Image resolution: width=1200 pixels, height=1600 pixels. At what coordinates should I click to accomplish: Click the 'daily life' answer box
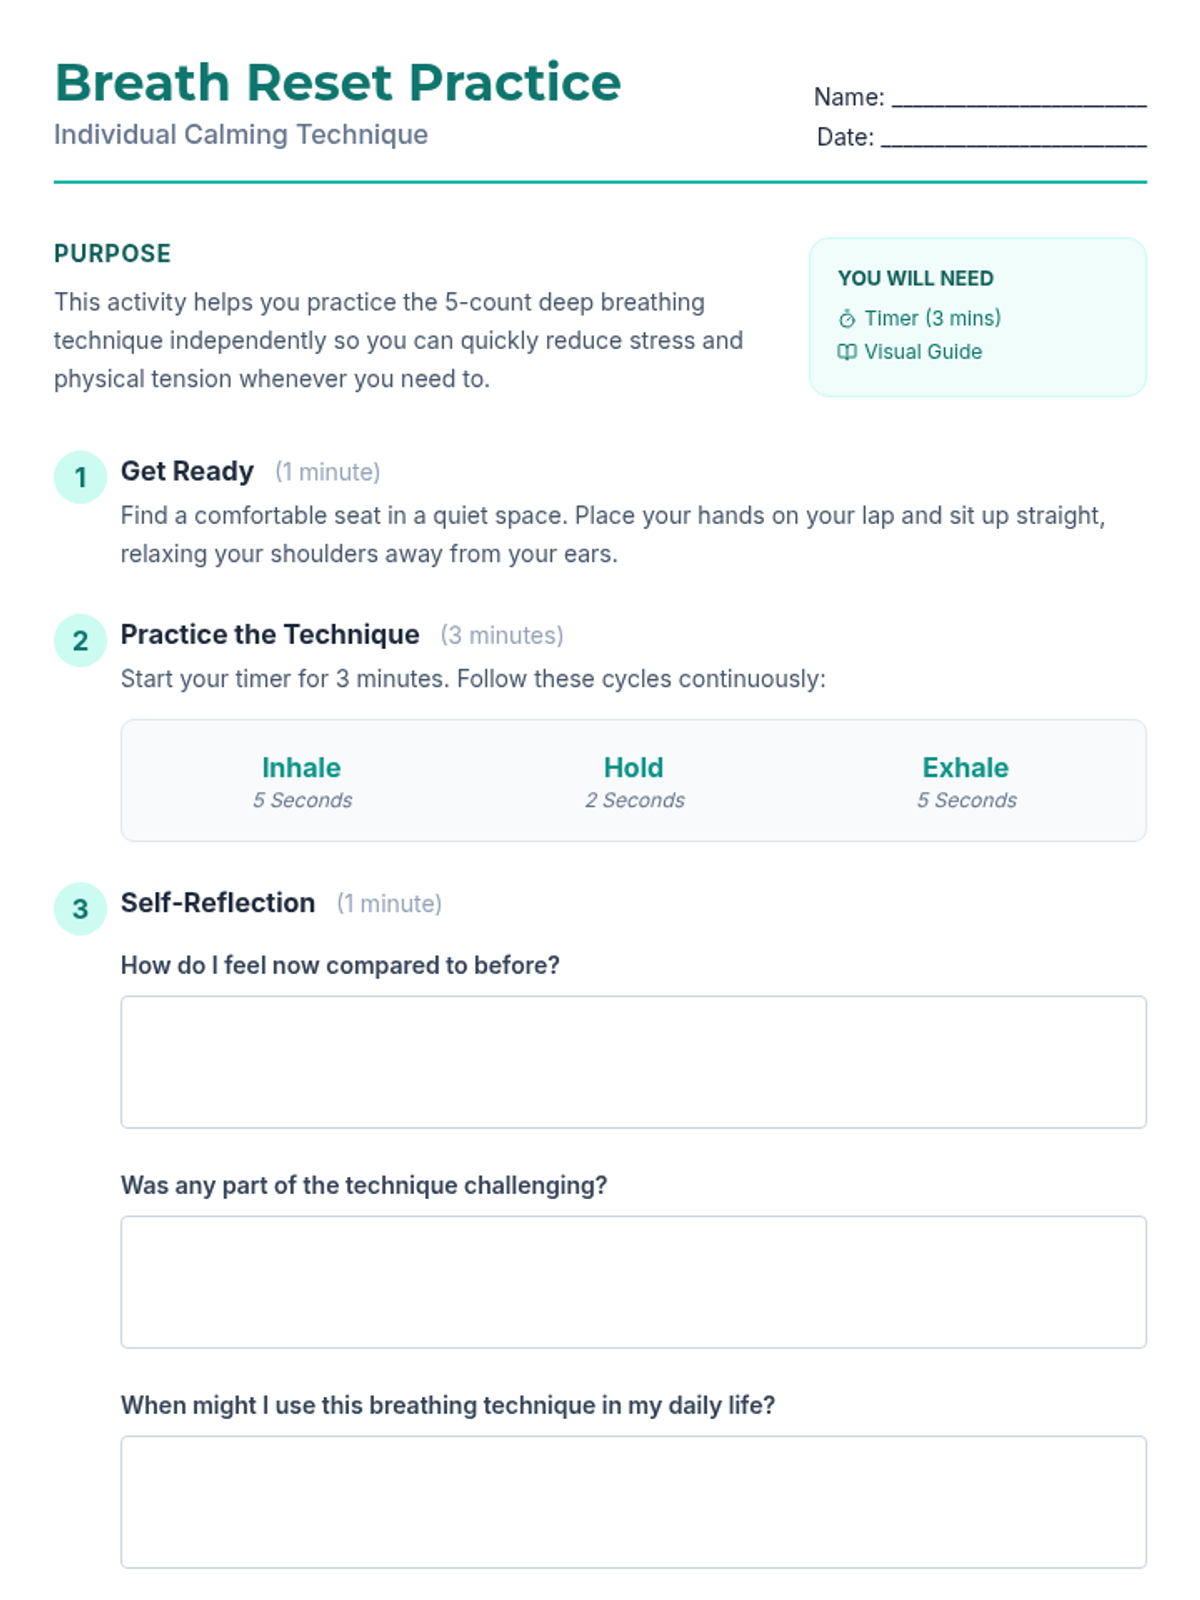coord(634,1502)
